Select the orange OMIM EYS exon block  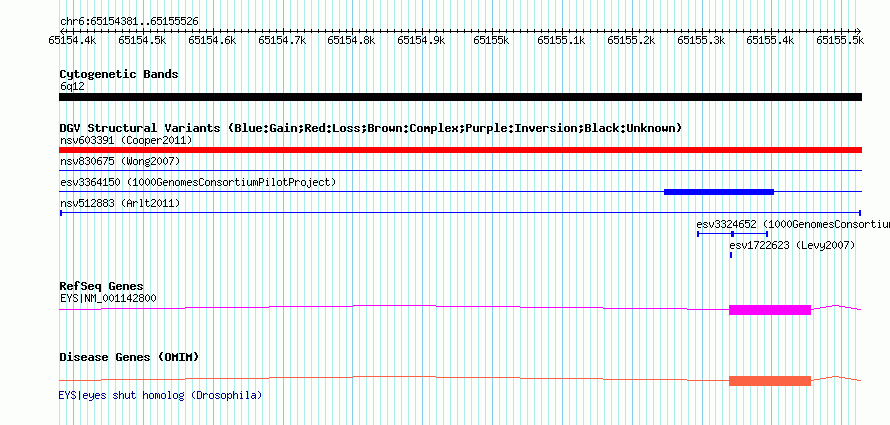click(x=770, y=381)
